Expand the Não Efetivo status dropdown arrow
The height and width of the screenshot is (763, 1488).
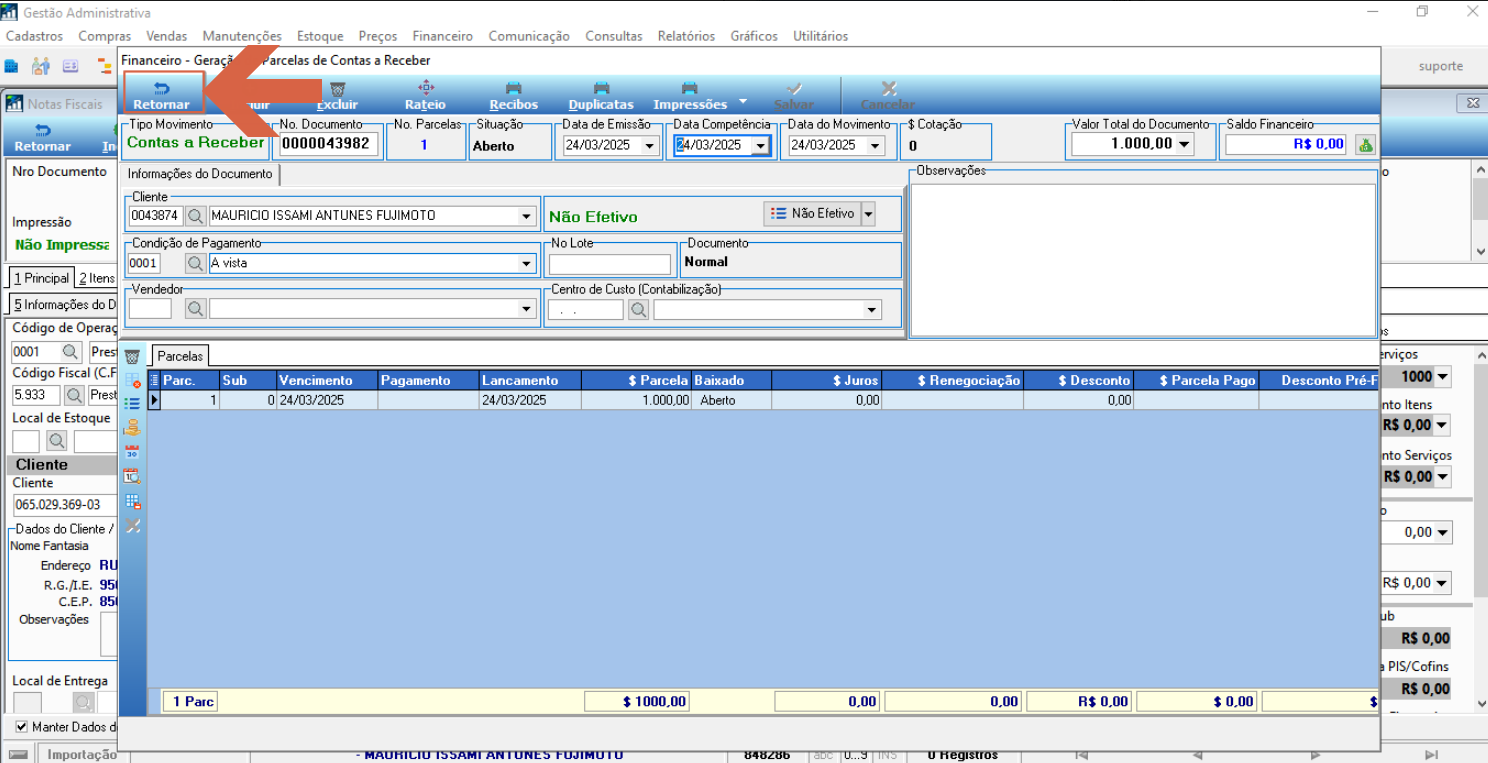pyautogui.click(x=868, y=213)
